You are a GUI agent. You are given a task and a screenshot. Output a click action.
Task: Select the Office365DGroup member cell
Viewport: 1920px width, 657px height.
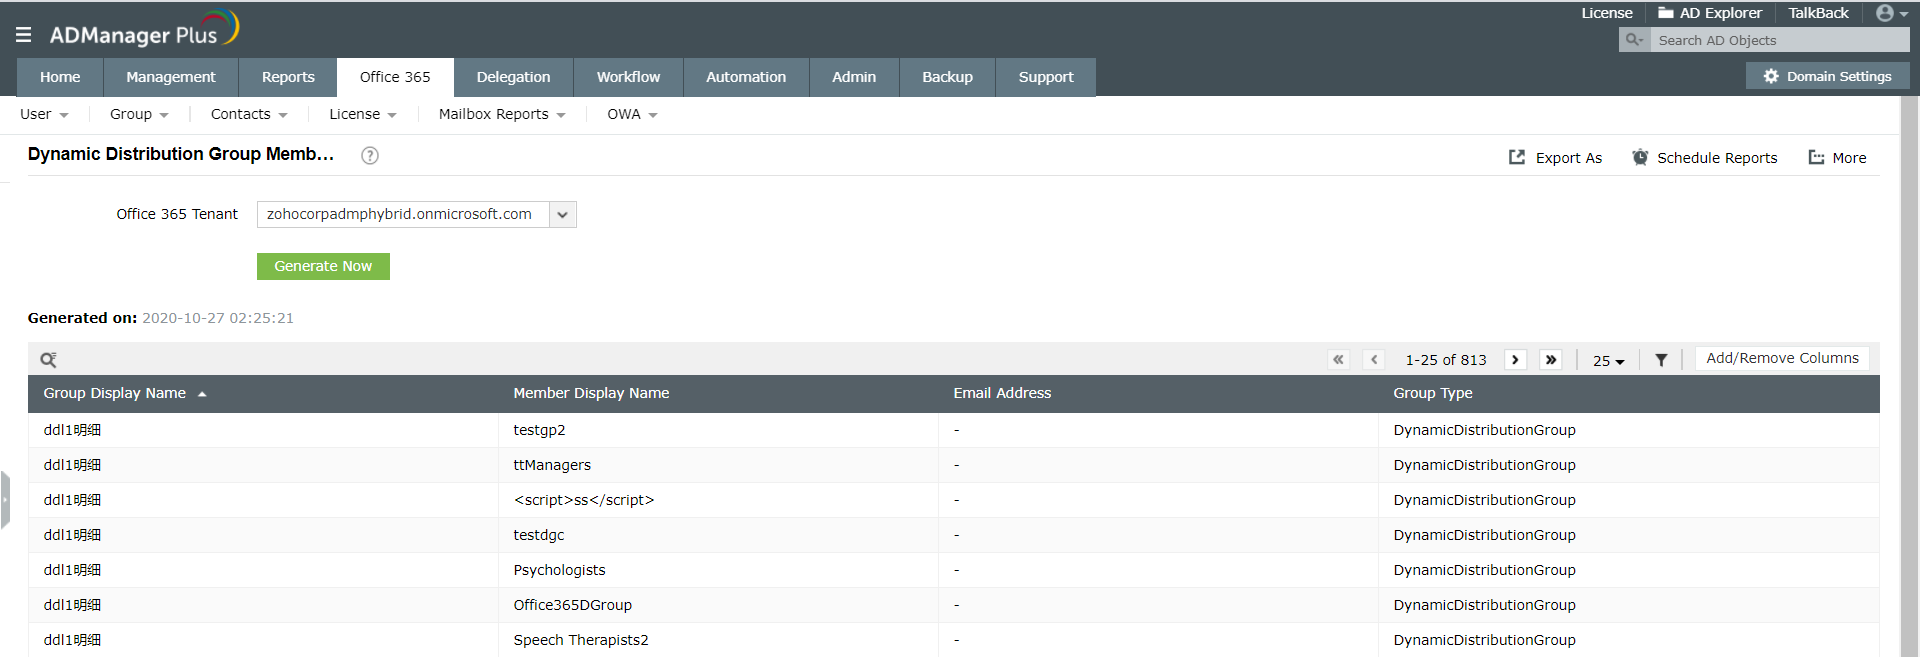[718, 605]
